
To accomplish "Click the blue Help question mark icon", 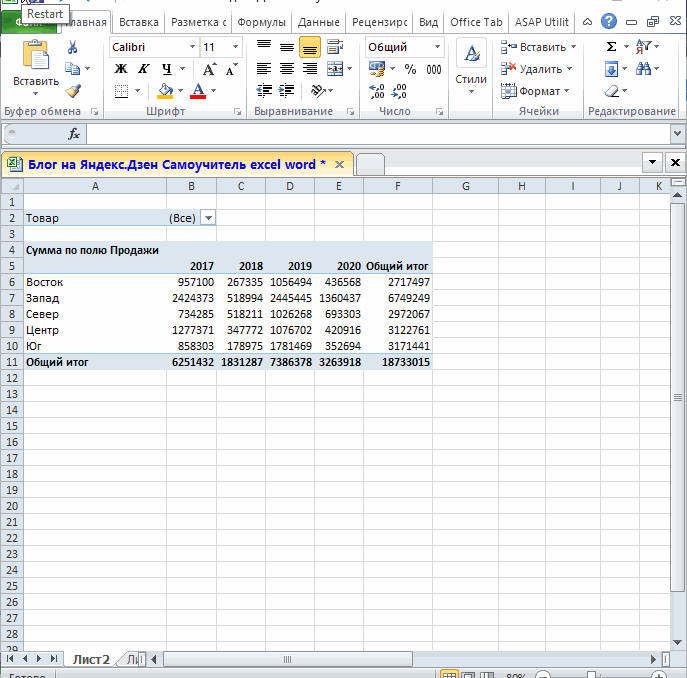I will [609, 21].
